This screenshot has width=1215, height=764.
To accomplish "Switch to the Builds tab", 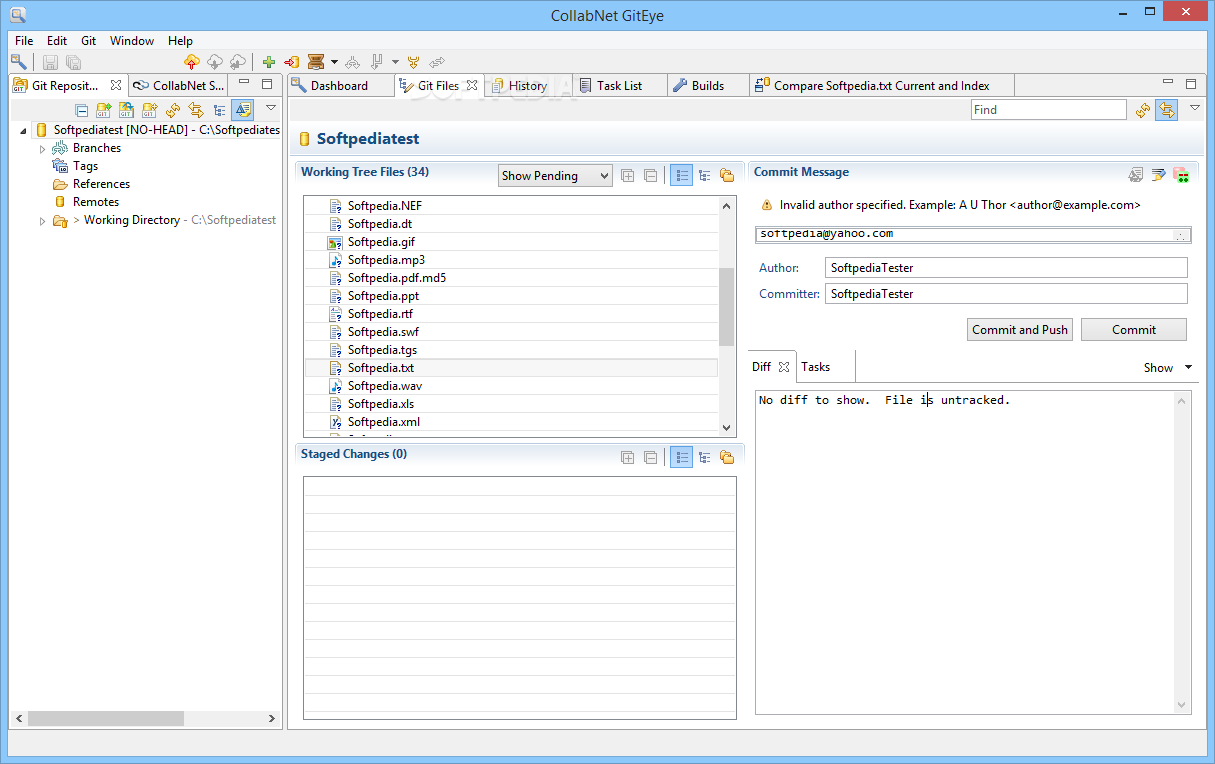I will [x=707, y=86].
